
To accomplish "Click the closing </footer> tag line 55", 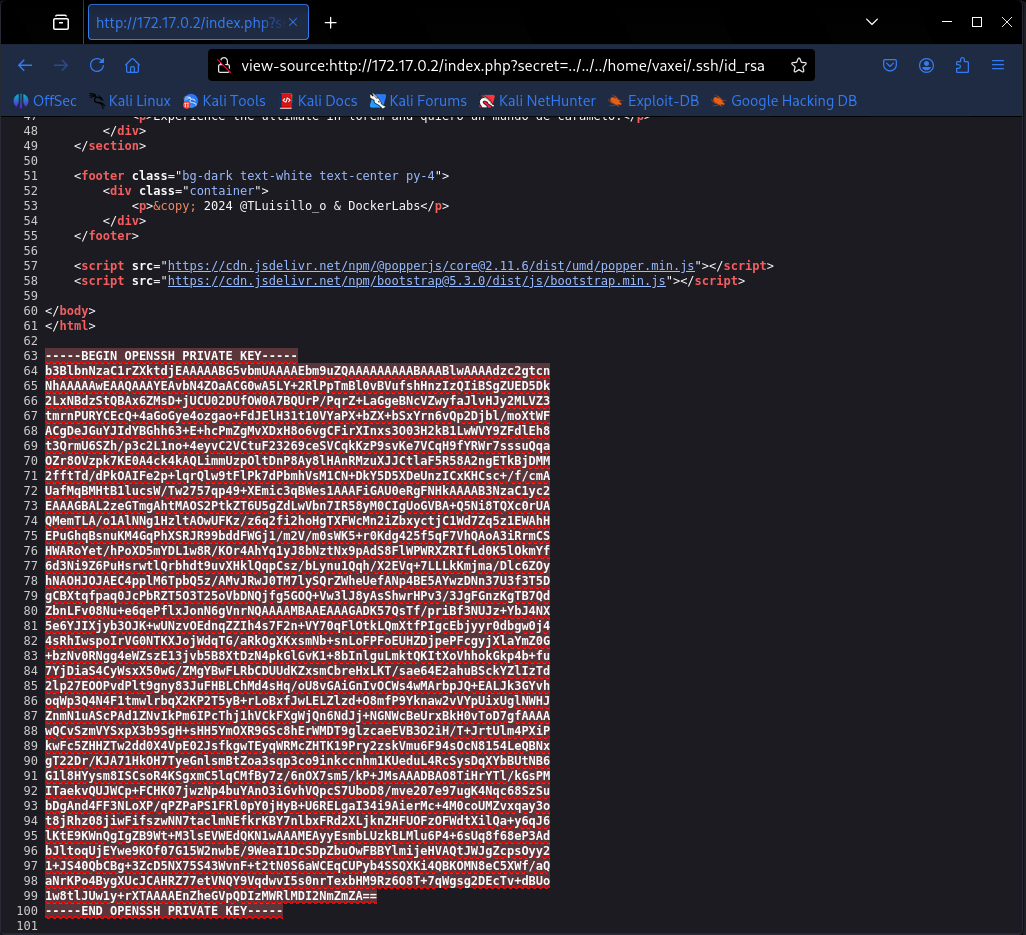I will 106,236.
